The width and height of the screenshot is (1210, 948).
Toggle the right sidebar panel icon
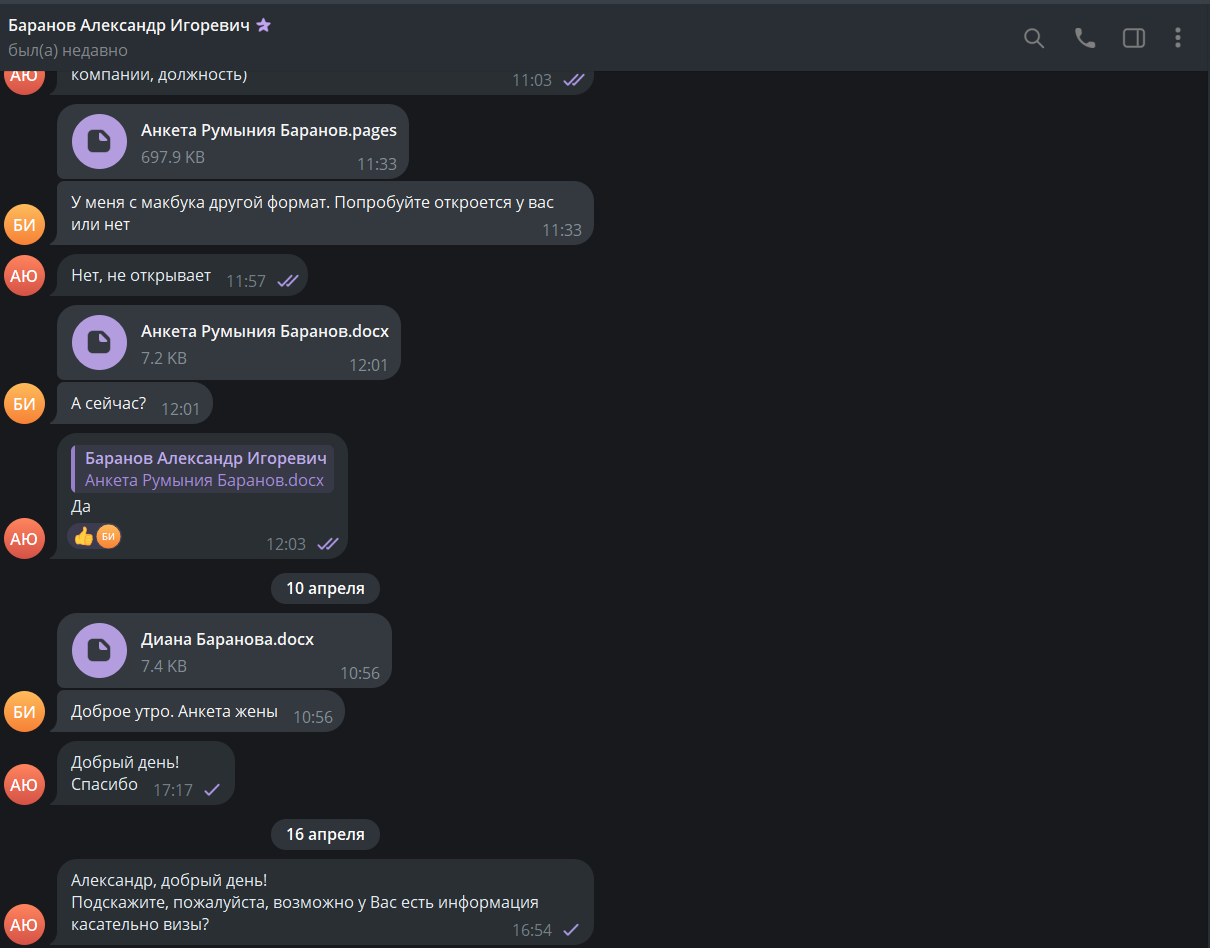pyautogui.click(x=1134, y=38)
